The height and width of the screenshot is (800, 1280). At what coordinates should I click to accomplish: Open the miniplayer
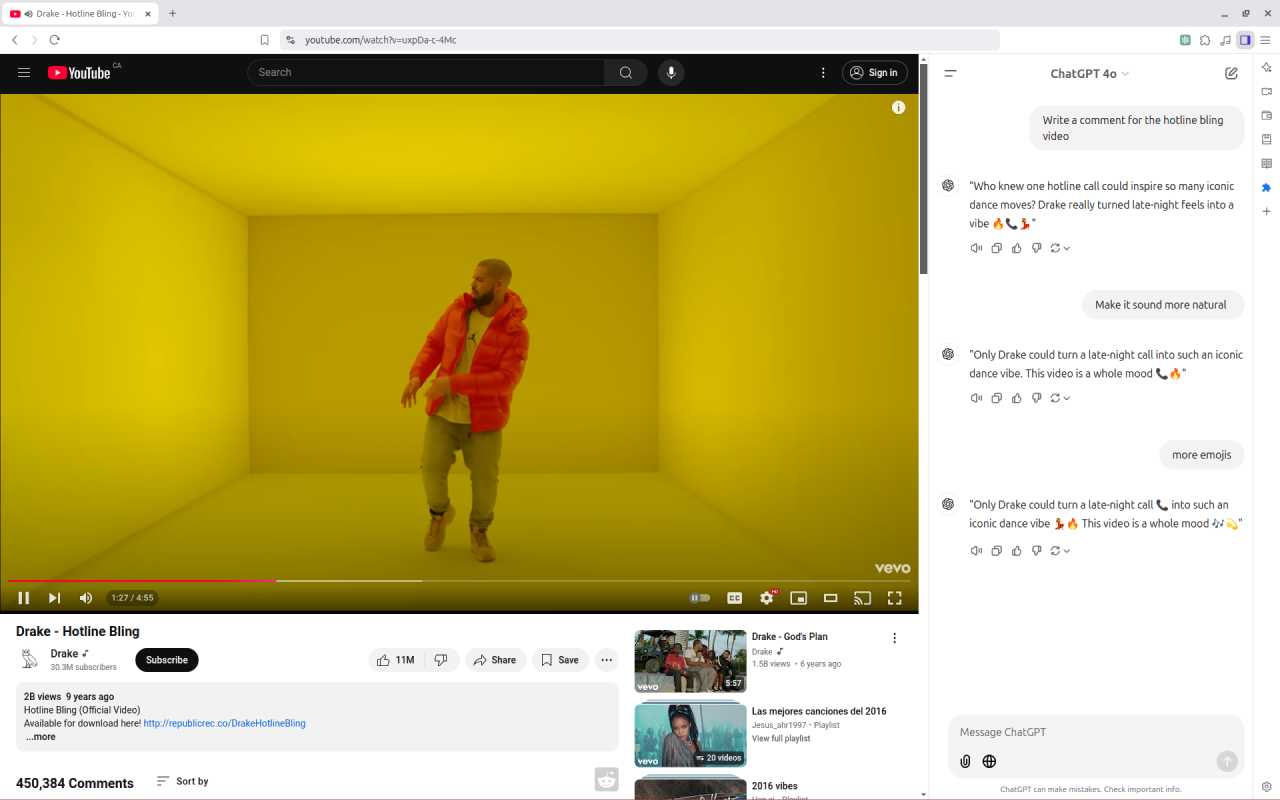click(798, 597)
